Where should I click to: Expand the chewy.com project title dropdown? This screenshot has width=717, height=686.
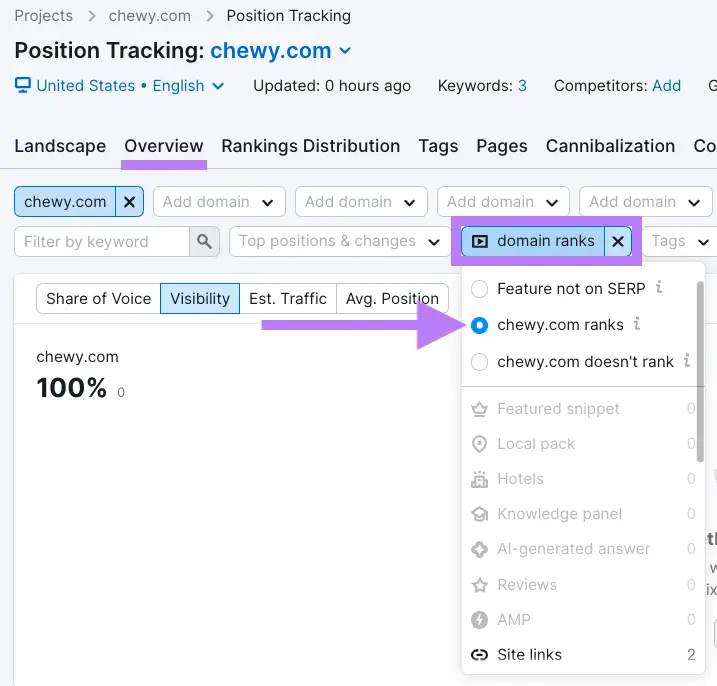[x=346, y=50]
